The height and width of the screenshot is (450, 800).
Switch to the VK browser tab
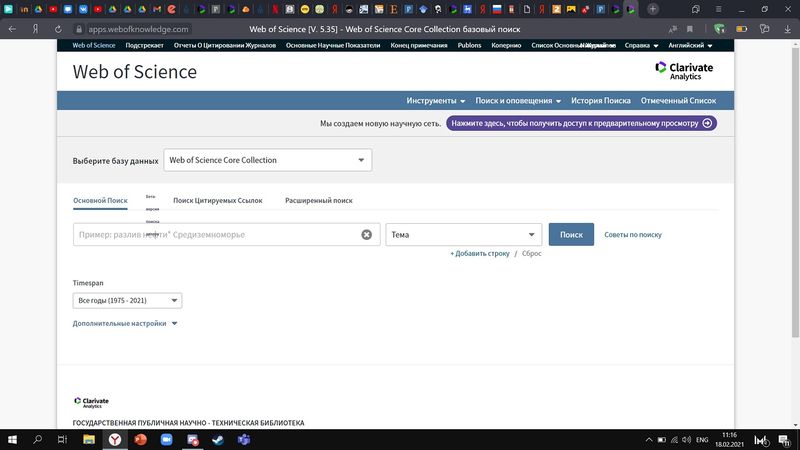tap(83, 9)
